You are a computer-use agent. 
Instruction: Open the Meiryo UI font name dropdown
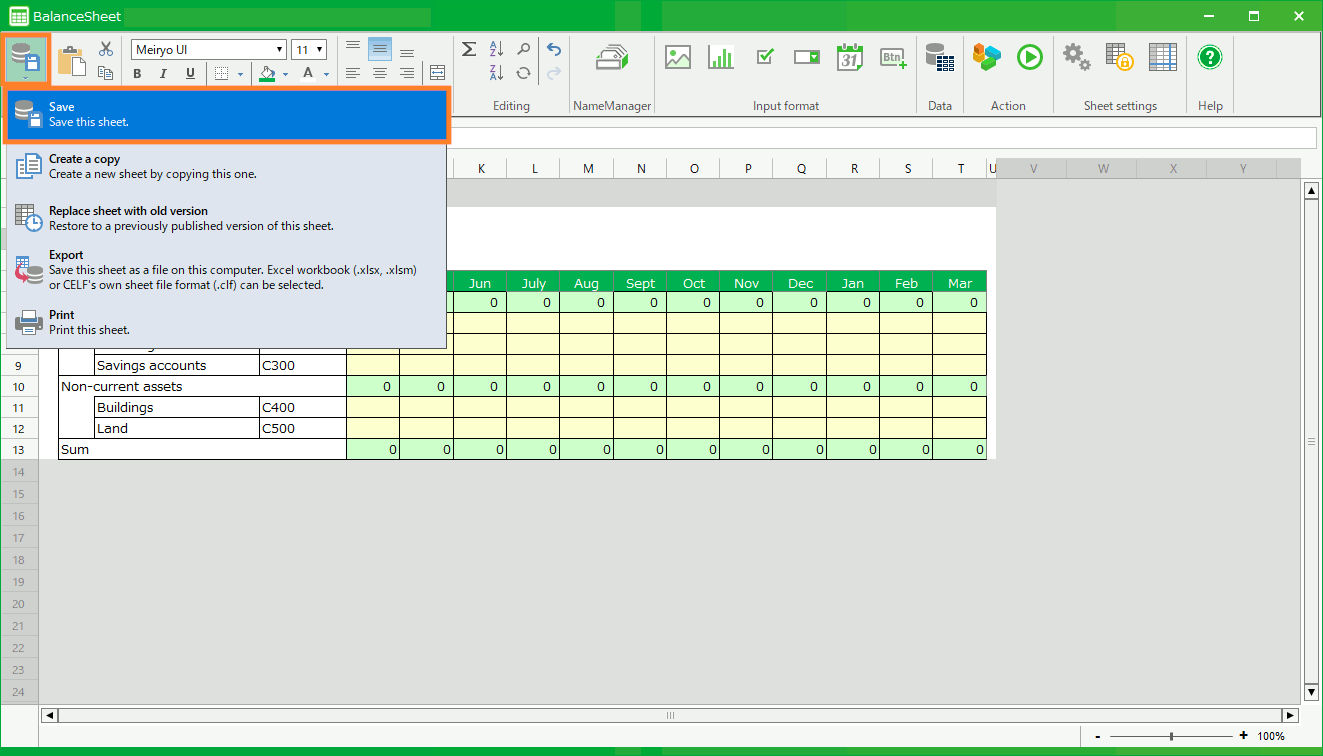(280, 50)
